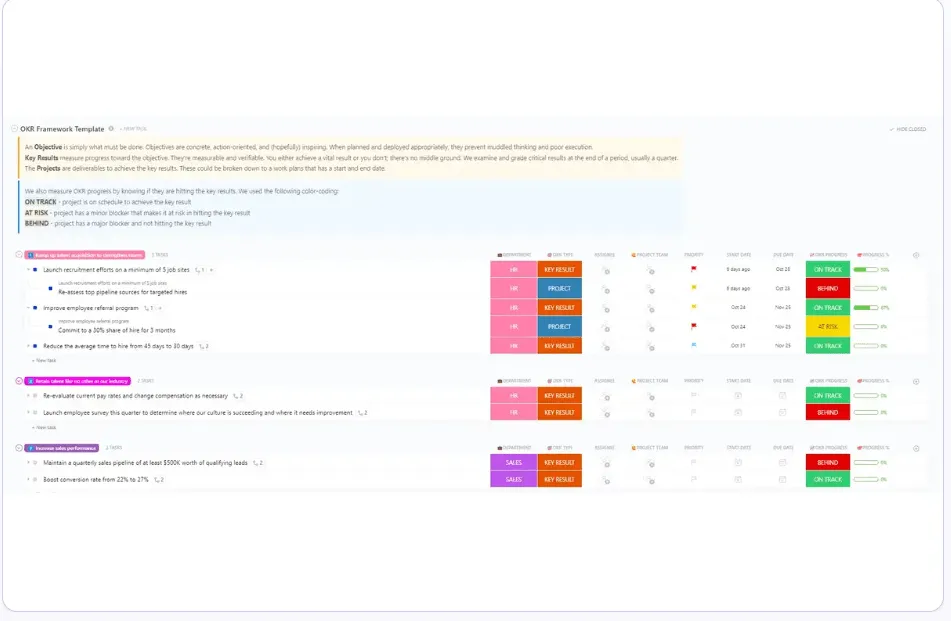Add column plus icon in Retain talent header
The width and height of the screenshot is (951, 621).
[916, 381]
